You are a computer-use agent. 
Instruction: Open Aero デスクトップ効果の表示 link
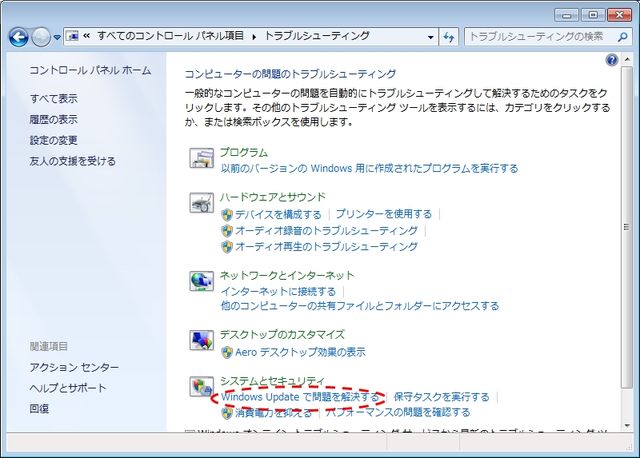click(x=300, y=352)
